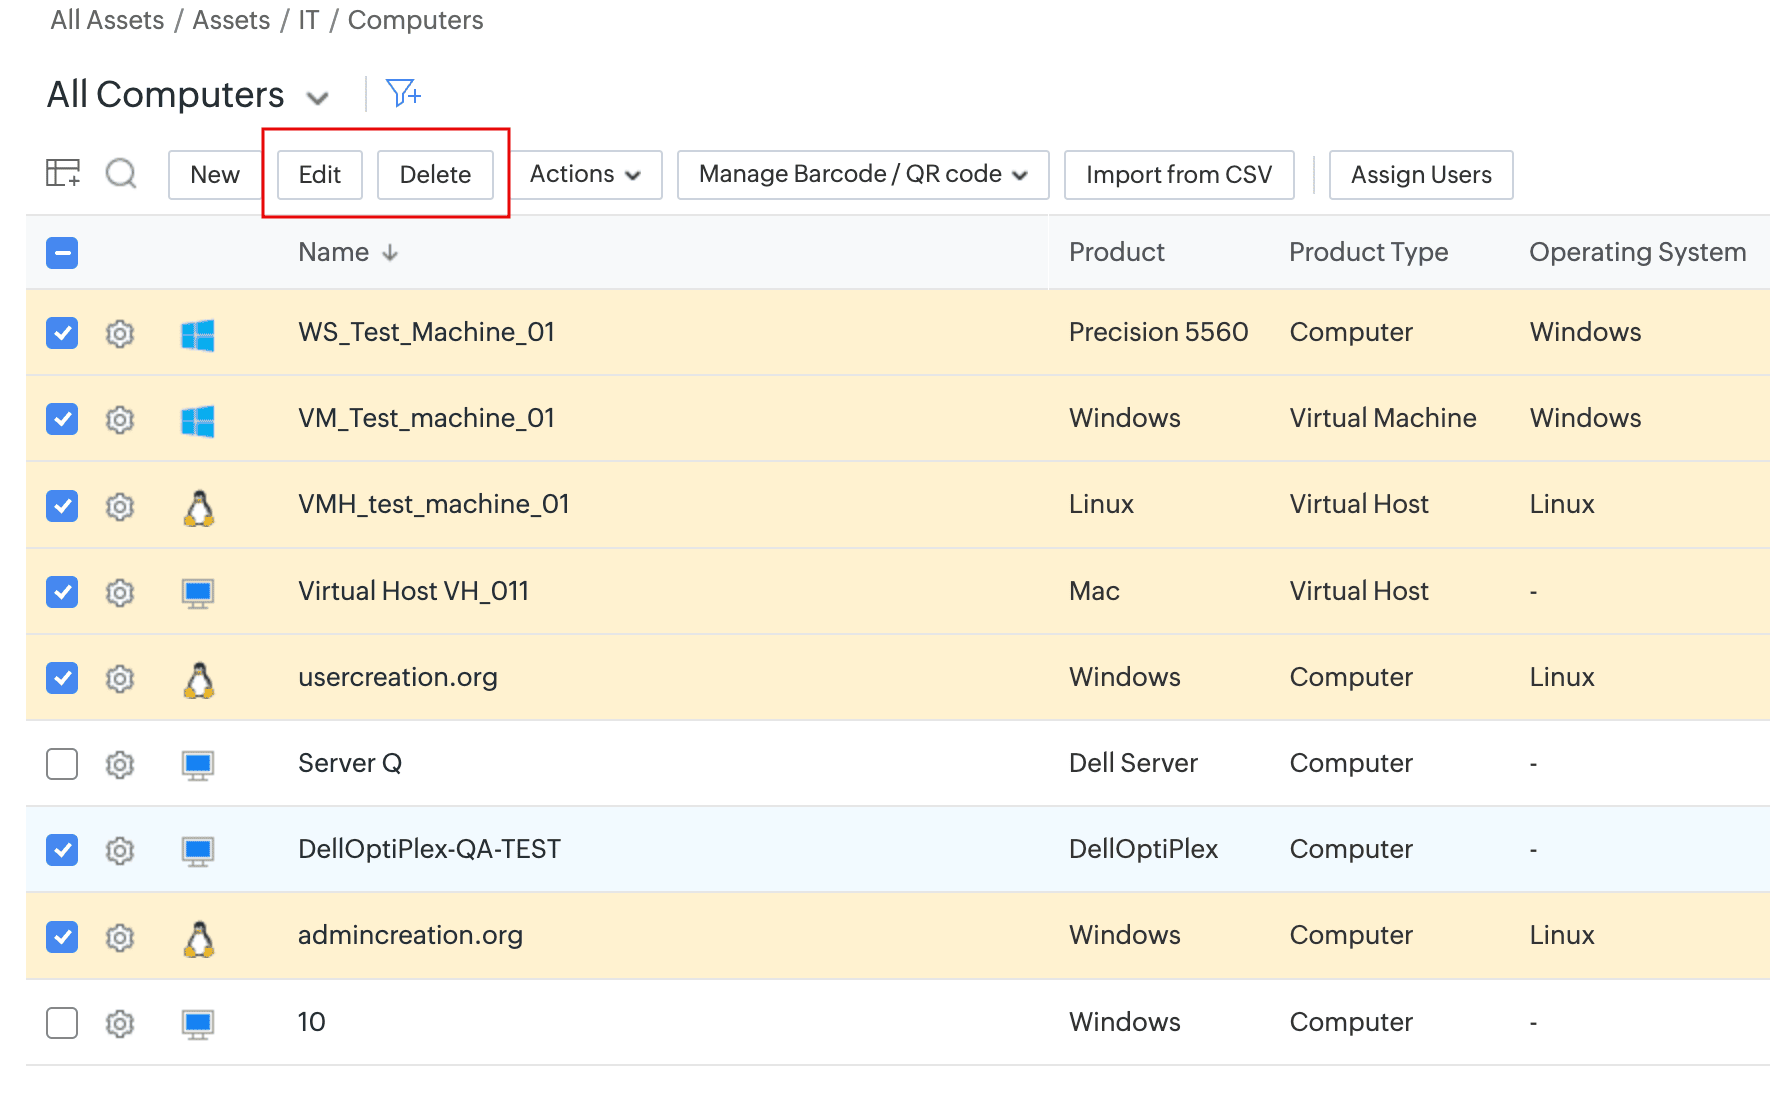Click Windows logo icon for VM_Test_machine_01
Image resolution: width=1770 pixels, height=1098 pixels.
pos(198,420)
